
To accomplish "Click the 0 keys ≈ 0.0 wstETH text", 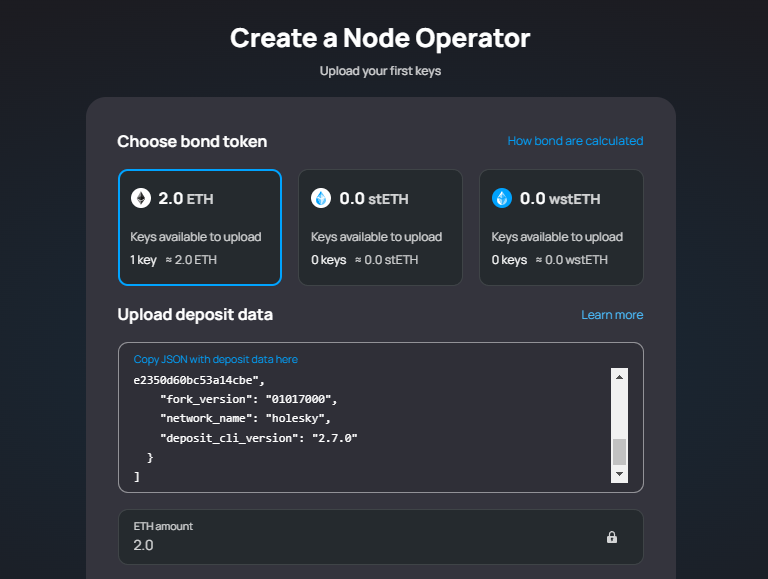I will click(x=550, y=260).
